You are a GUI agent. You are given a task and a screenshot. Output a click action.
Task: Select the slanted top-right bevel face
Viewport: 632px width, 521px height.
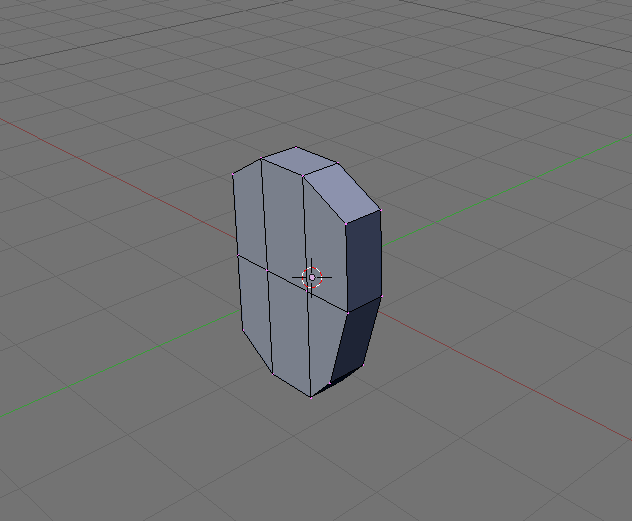point(342,193)
